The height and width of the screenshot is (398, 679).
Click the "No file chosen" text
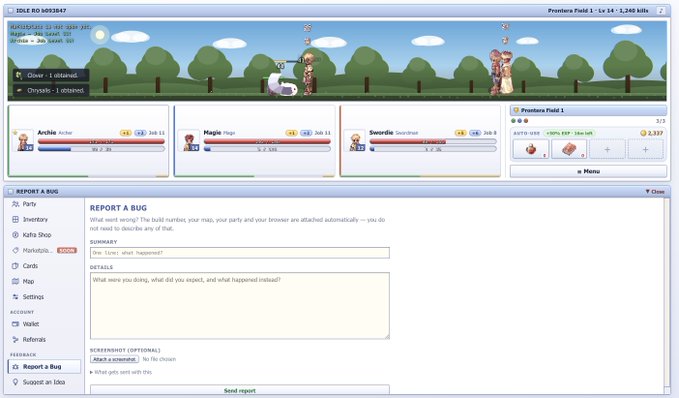[x=159, y=359]
